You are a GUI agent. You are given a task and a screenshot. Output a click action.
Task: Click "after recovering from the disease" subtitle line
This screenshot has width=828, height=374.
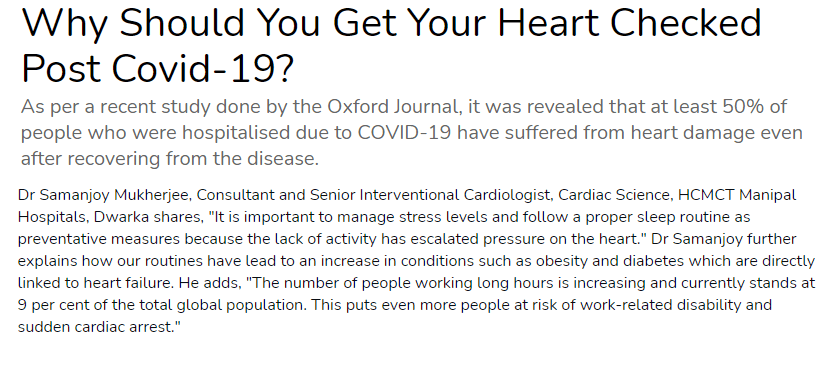coord(170,158)
